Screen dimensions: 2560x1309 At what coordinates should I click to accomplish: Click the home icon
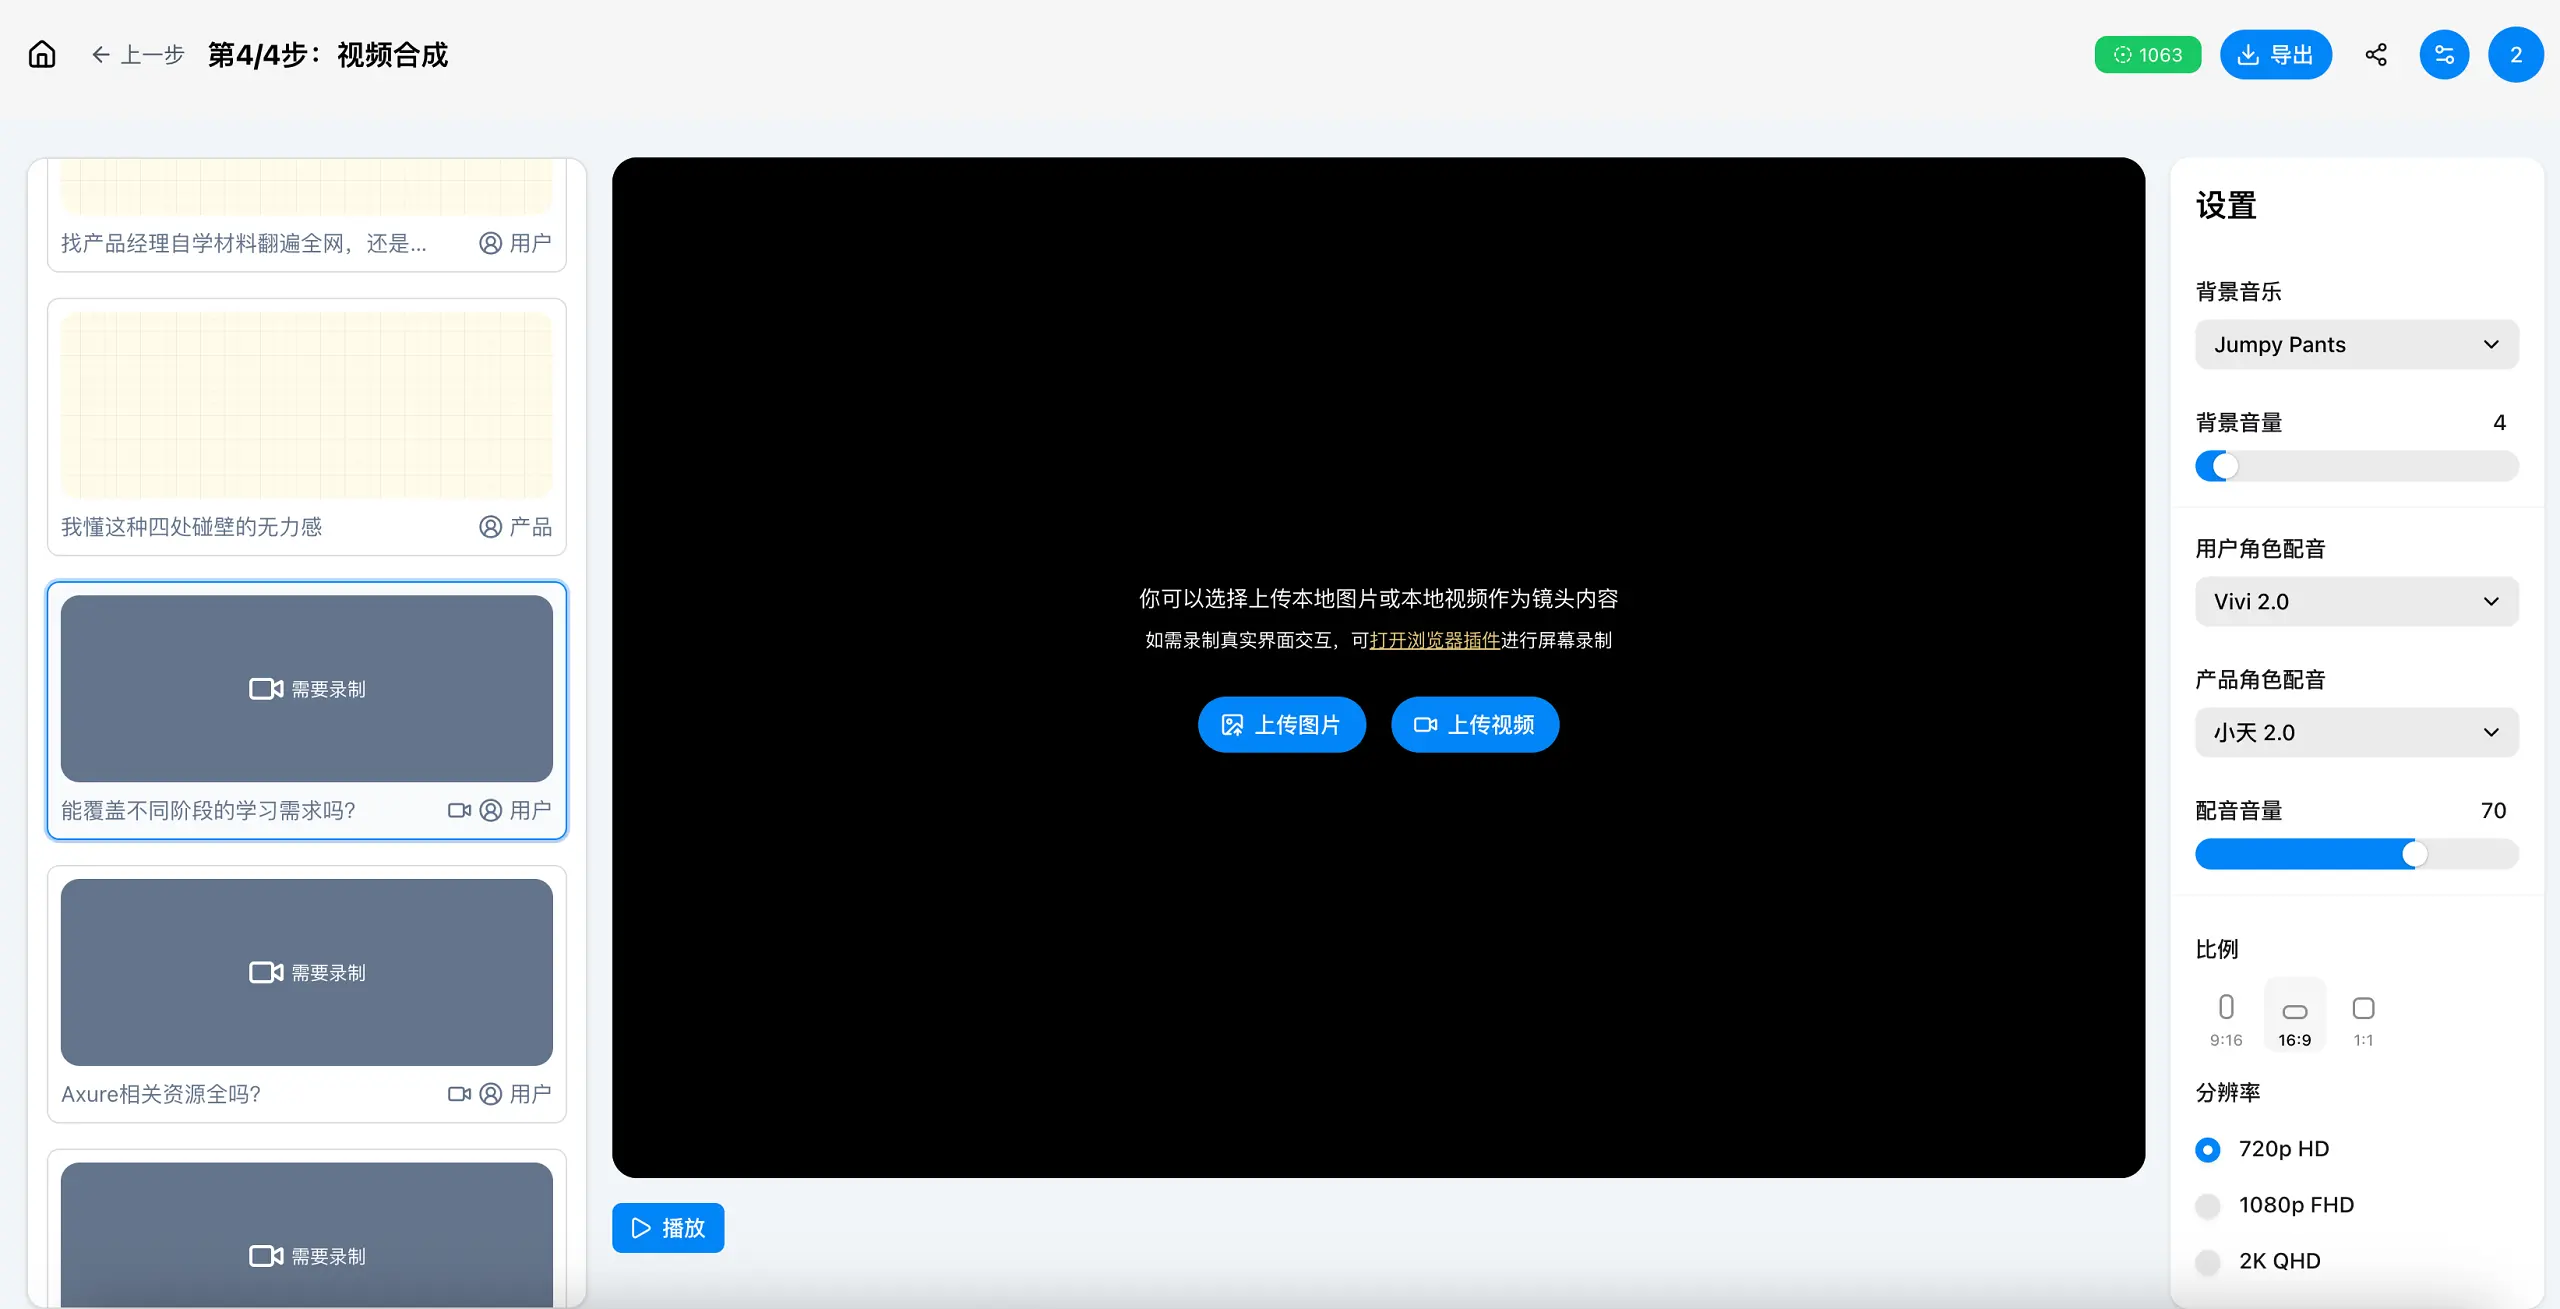(x=42, y=54)
